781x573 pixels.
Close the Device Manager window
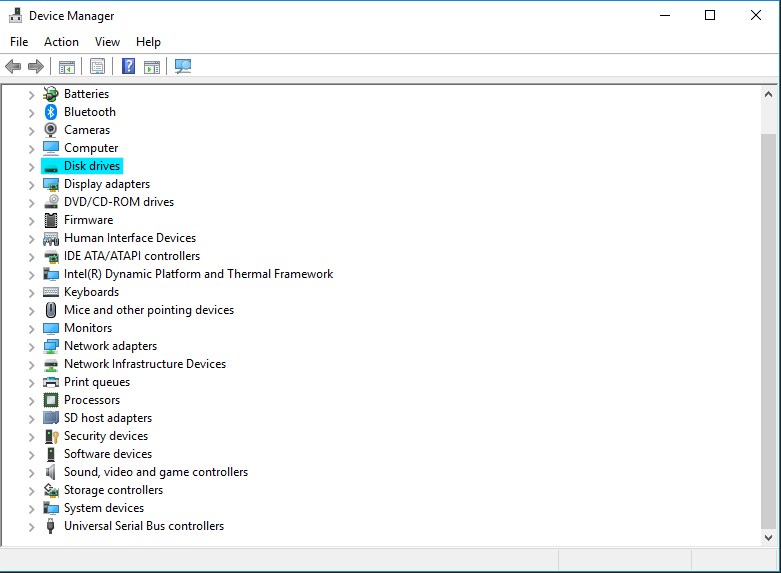[x=756, y=15]
